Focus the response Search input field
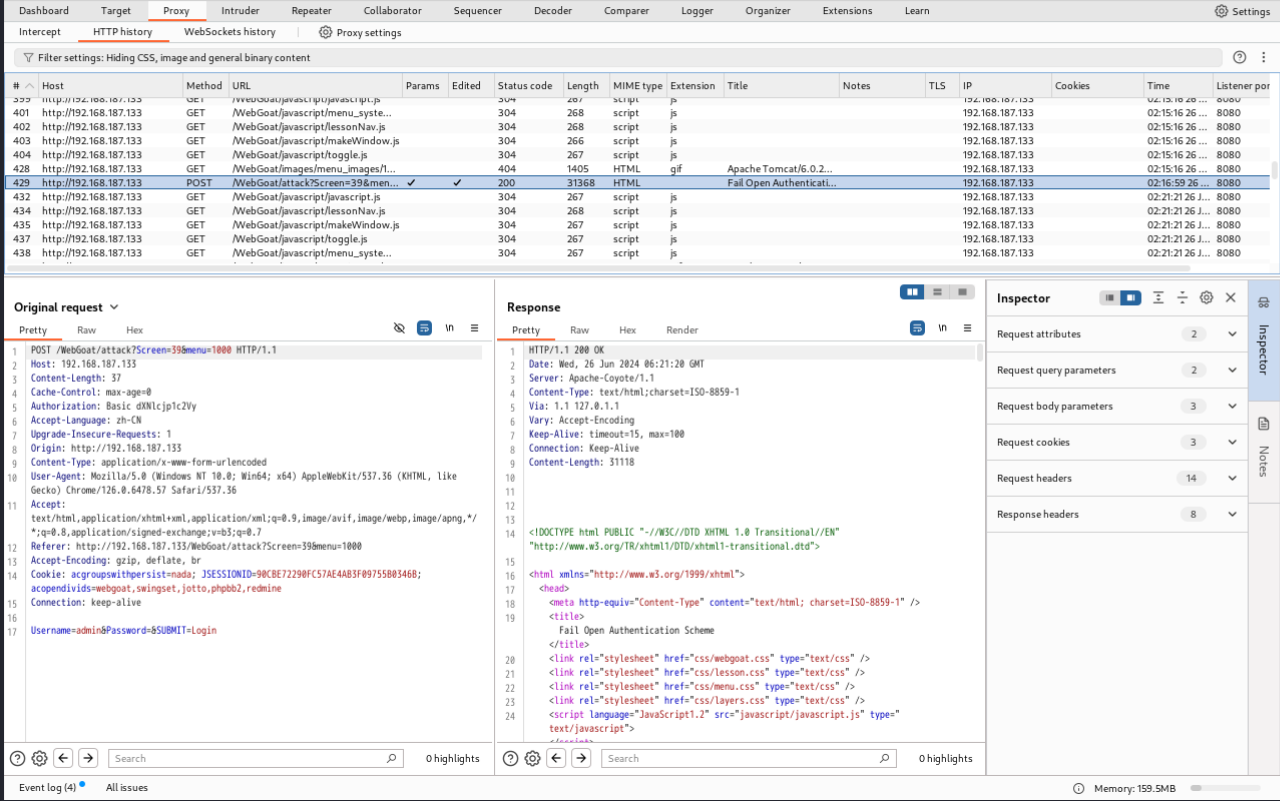This screenshot has width=1280, height=801. tap(749, 758)
